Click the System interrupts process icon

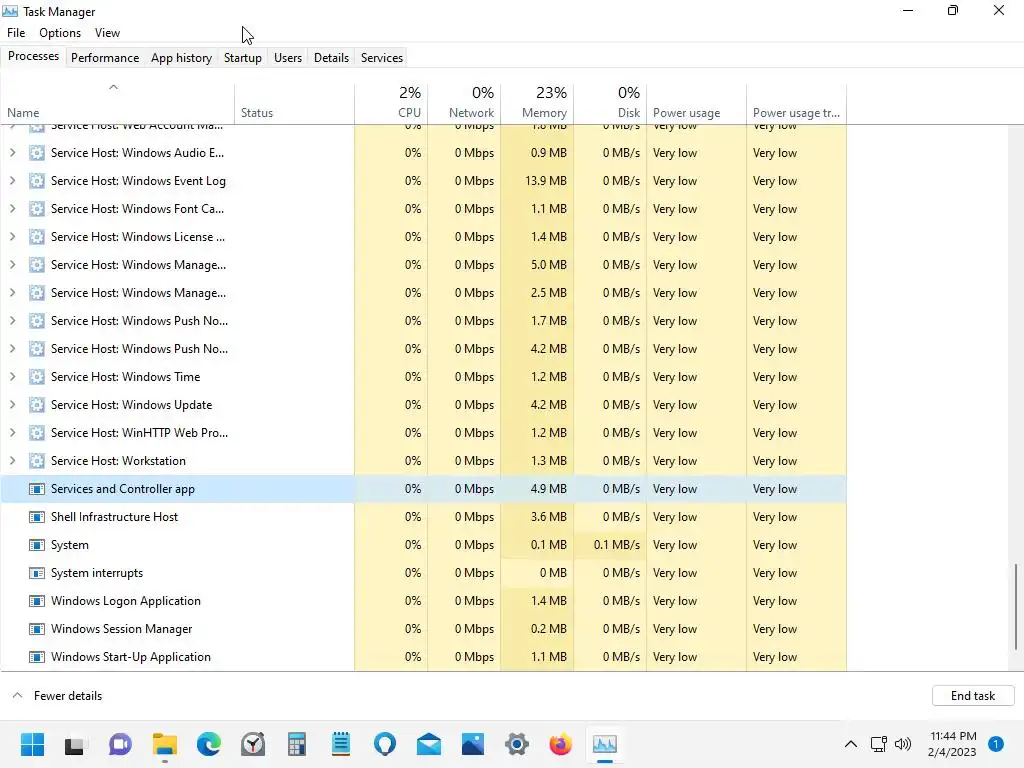[x=37, y=573]
